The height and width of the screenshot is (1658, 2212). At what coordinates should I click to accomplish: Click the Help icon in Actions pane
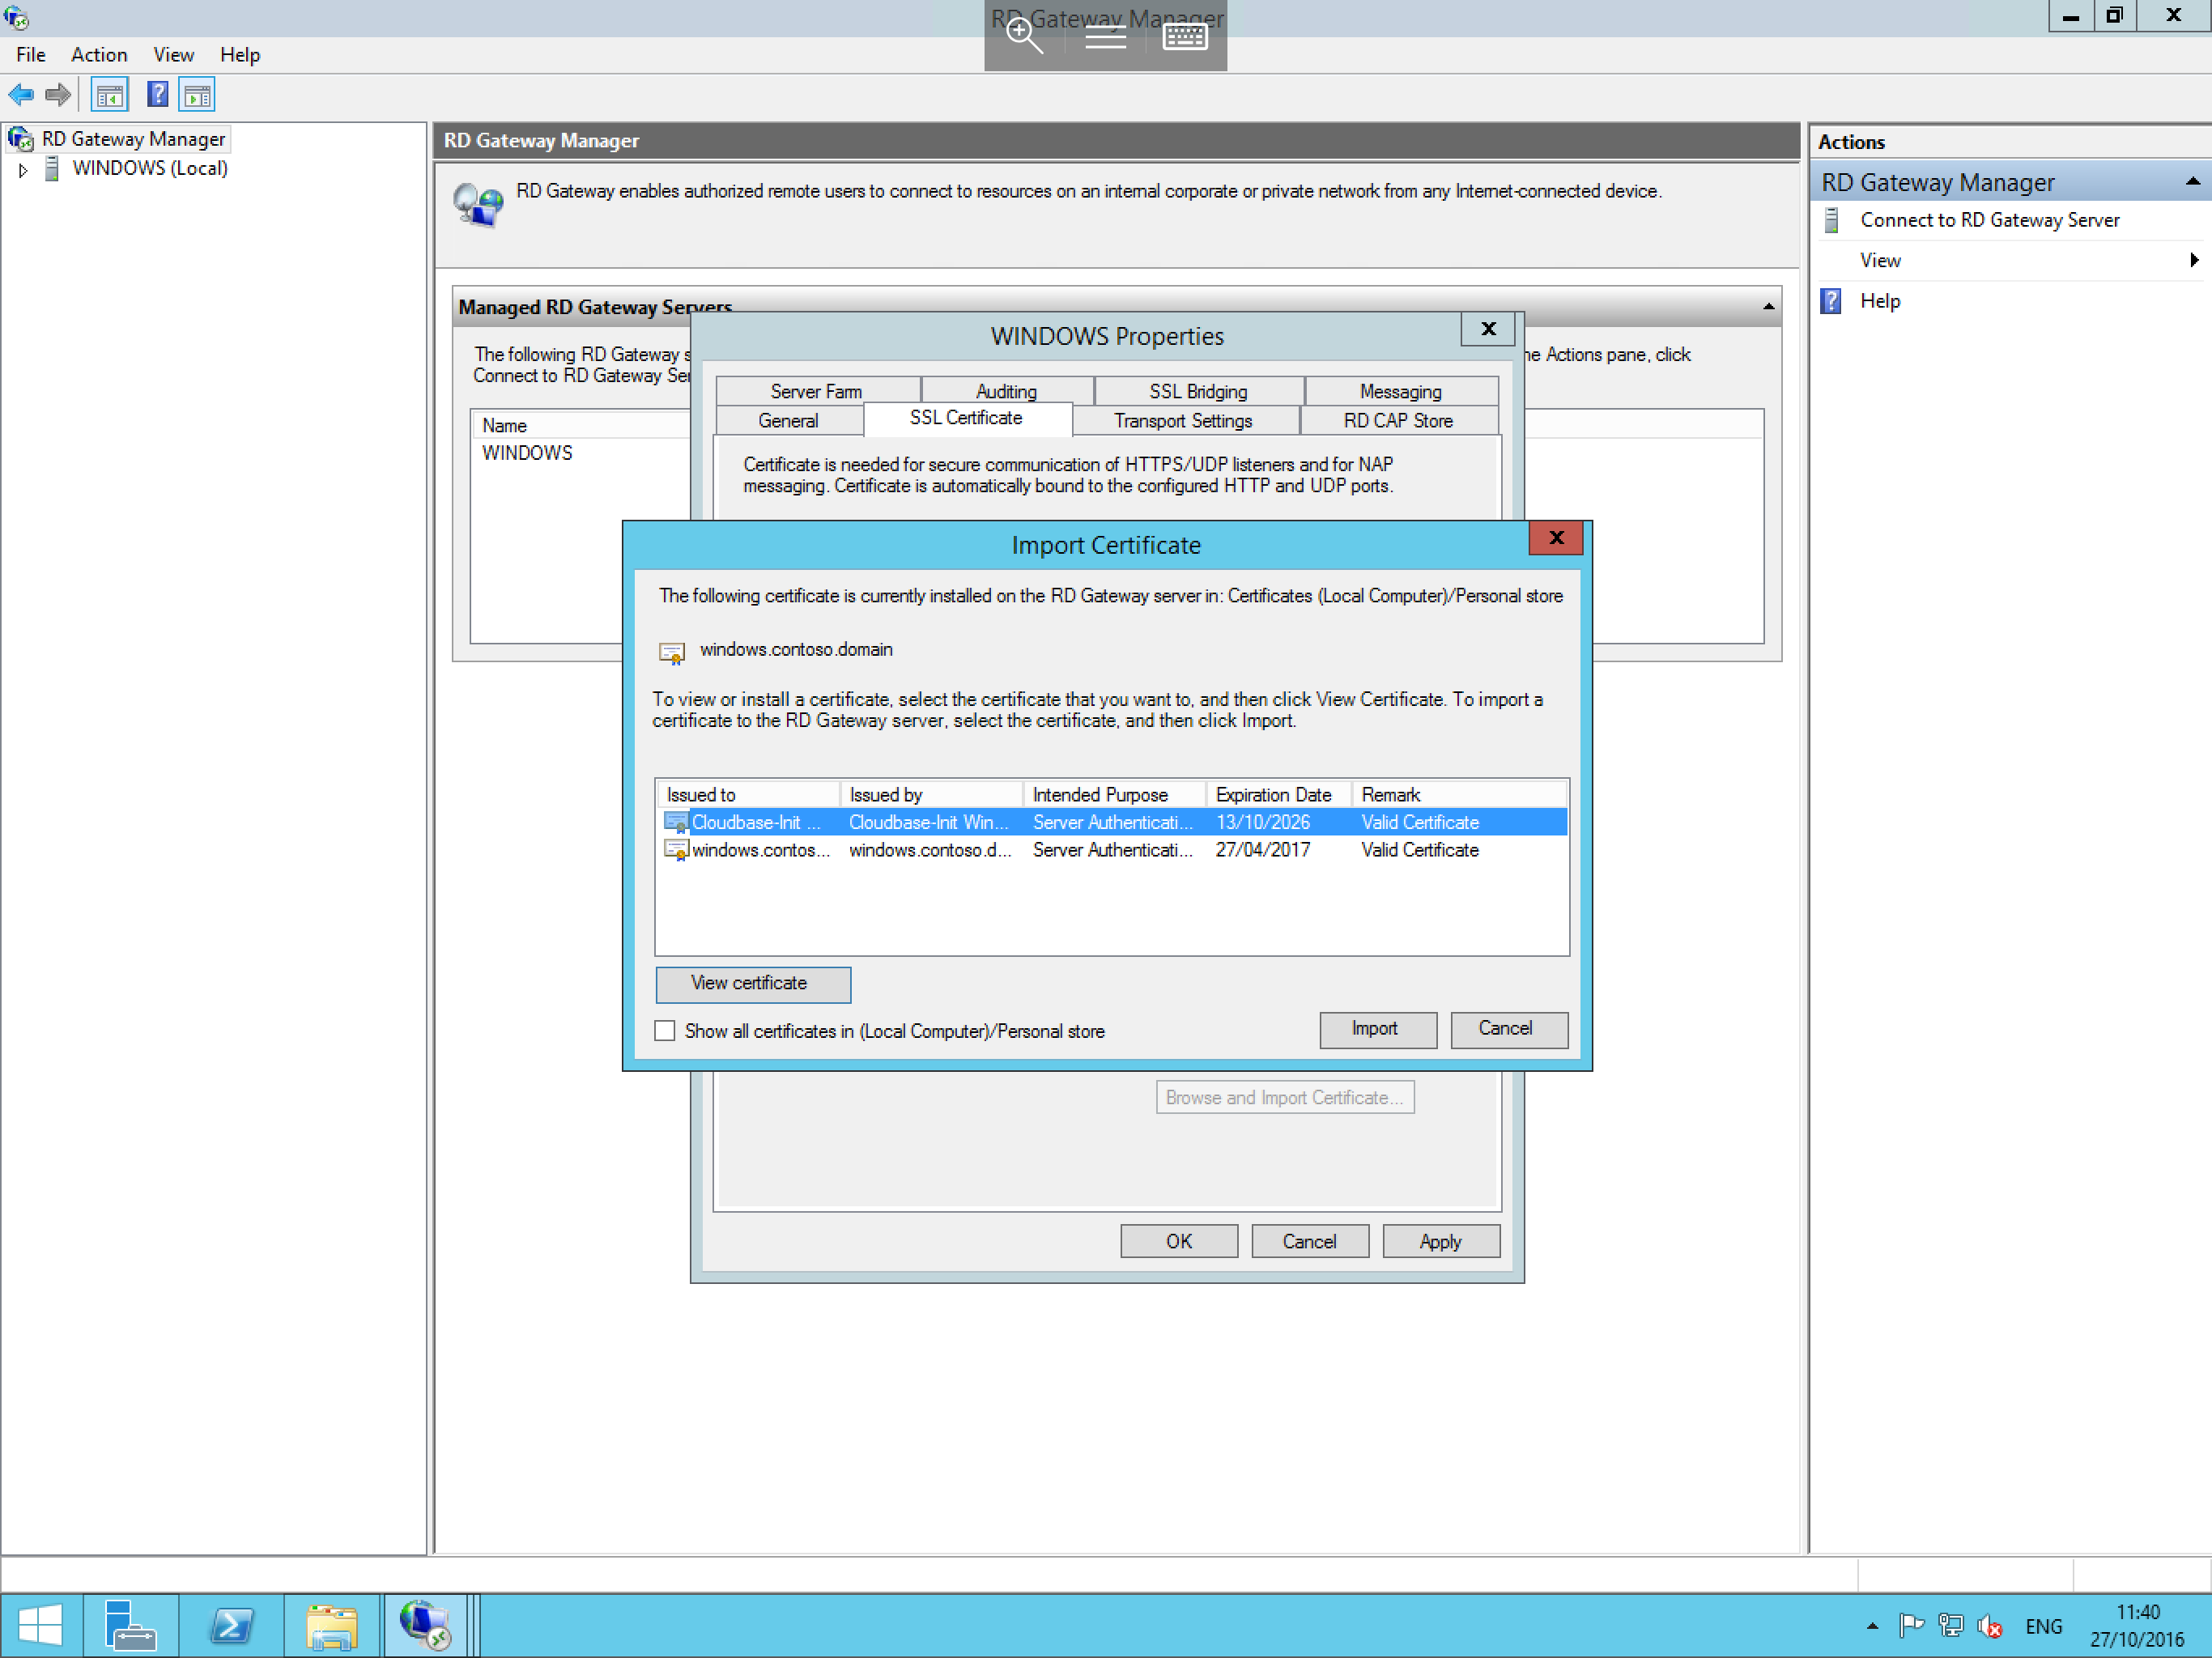[1831, 301]
